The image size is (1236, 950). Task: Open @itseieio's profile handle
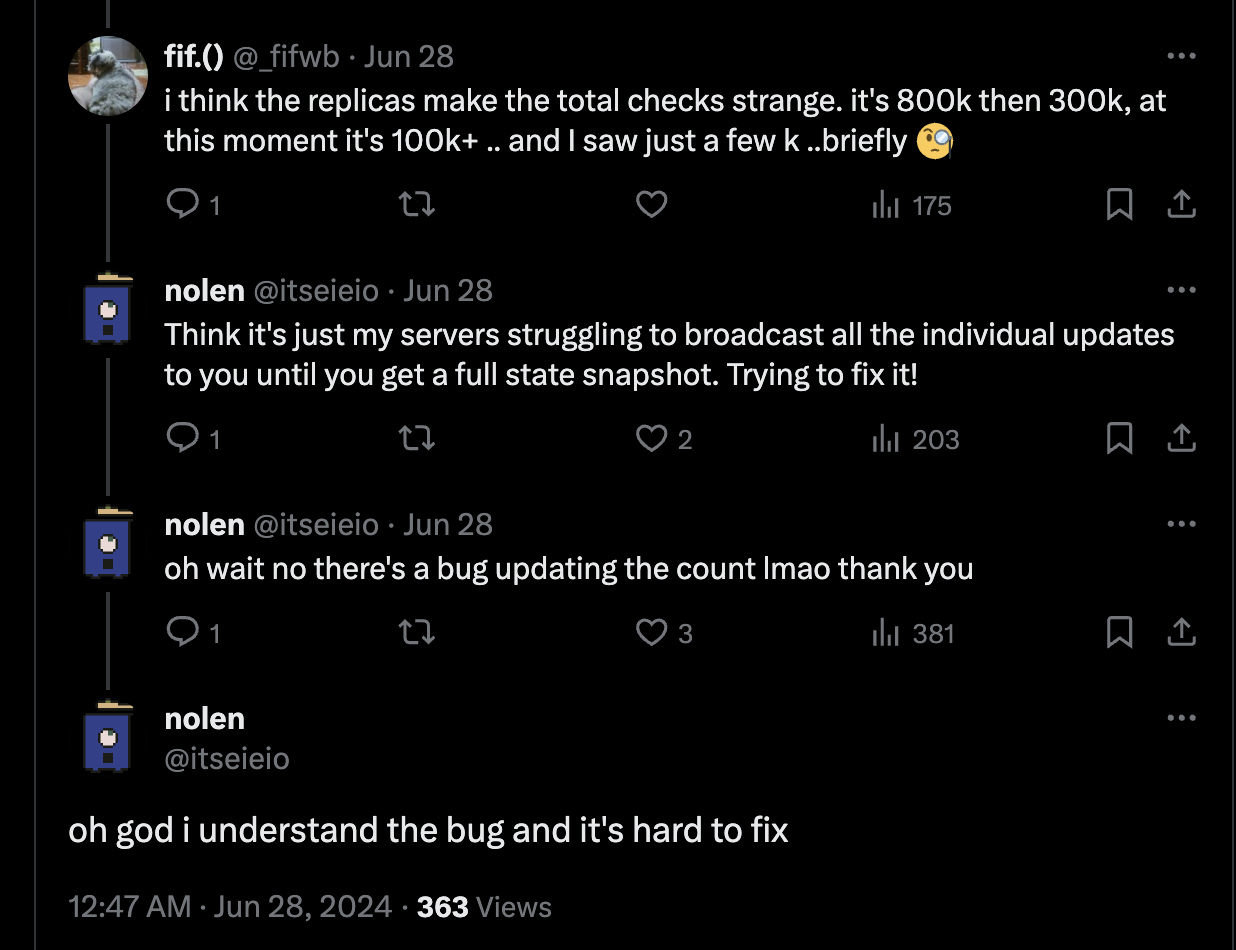point(227,759)
